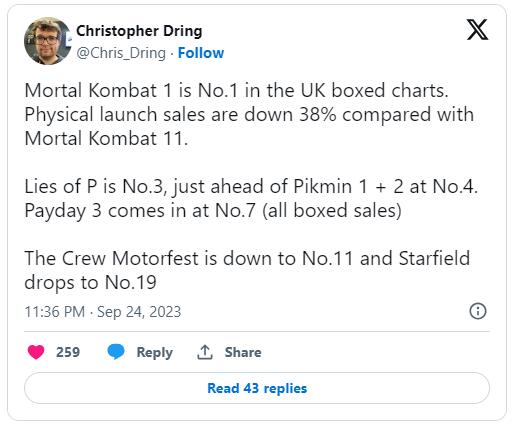
Task: Click the tweet info circle icon
Action: [478, 311]
